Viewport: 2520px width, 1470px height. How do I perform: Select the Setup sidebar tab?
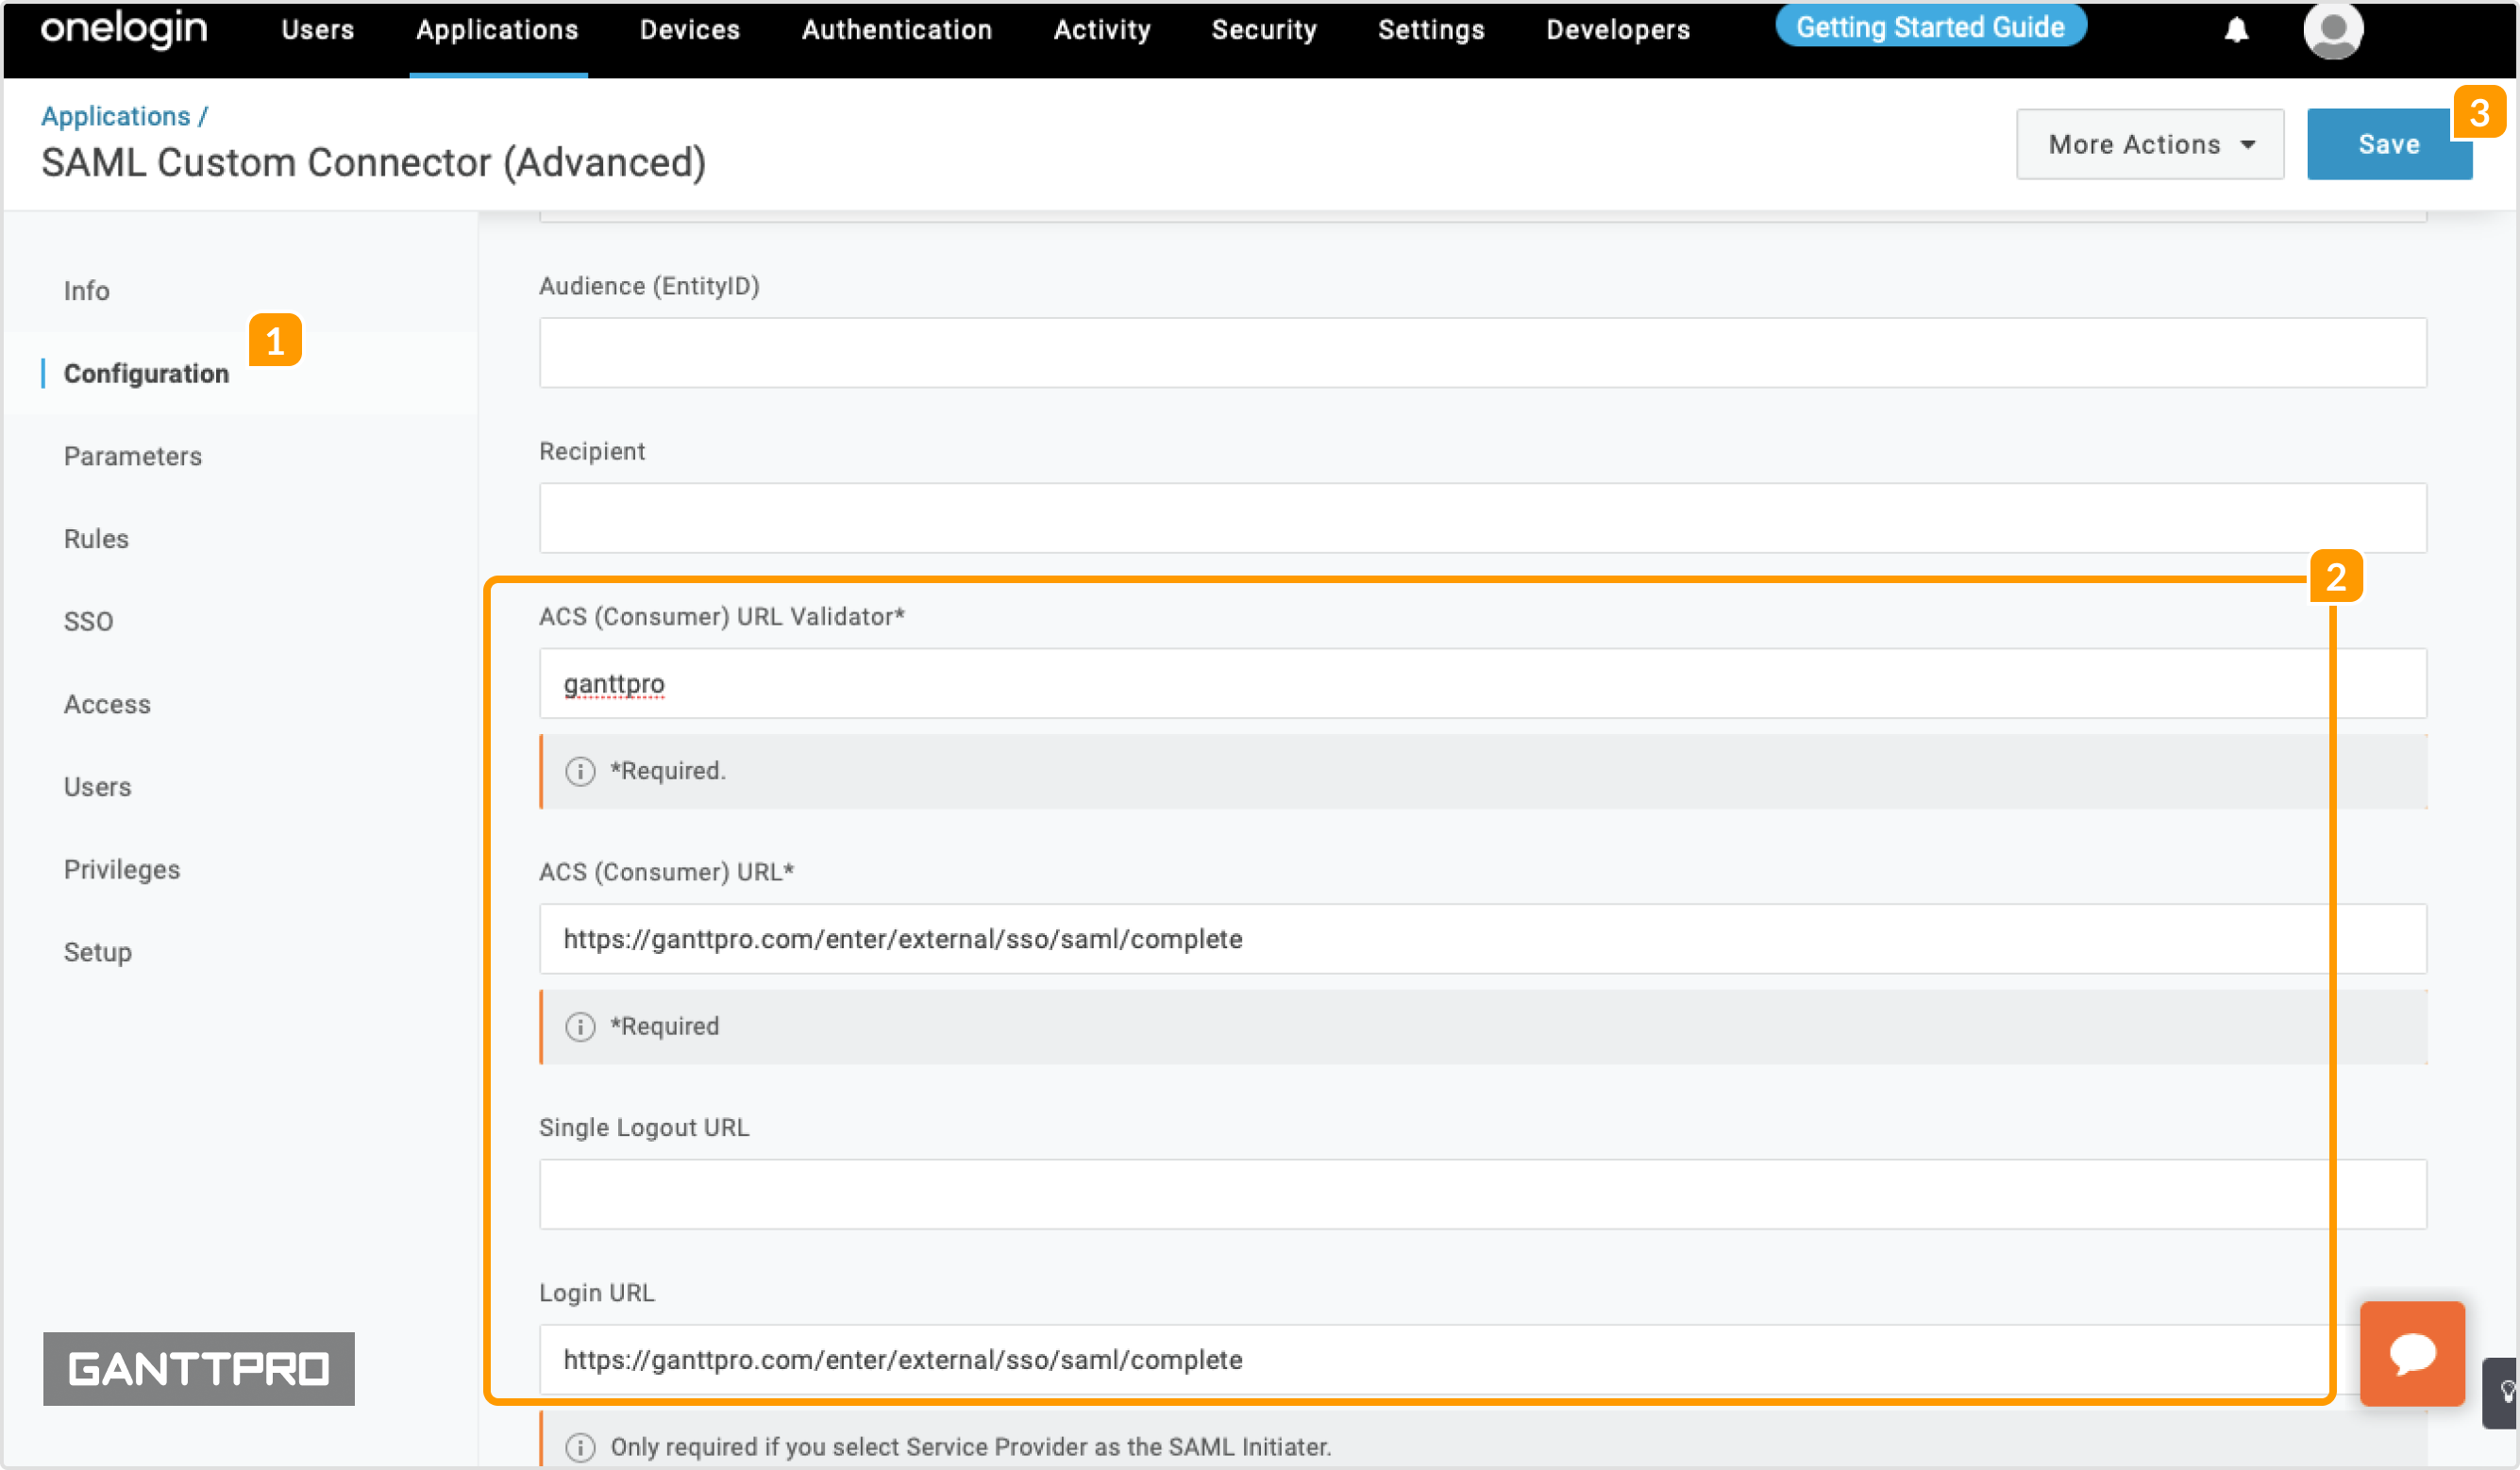[97, 952]
